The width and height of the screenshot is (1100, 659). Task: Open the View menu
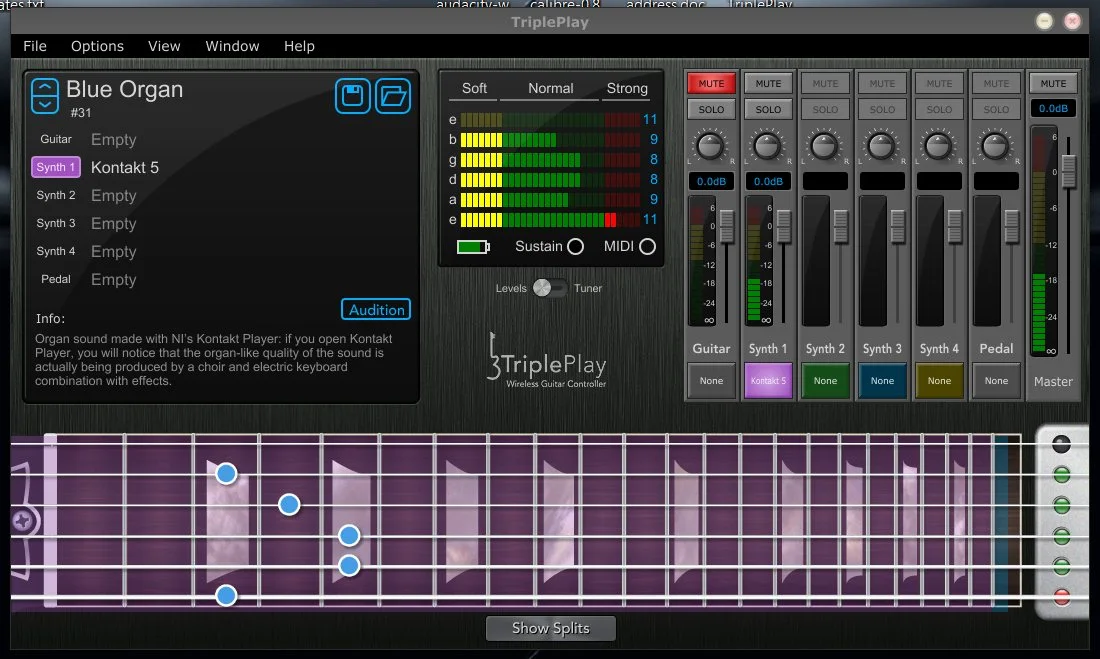(x=164, y=46)
